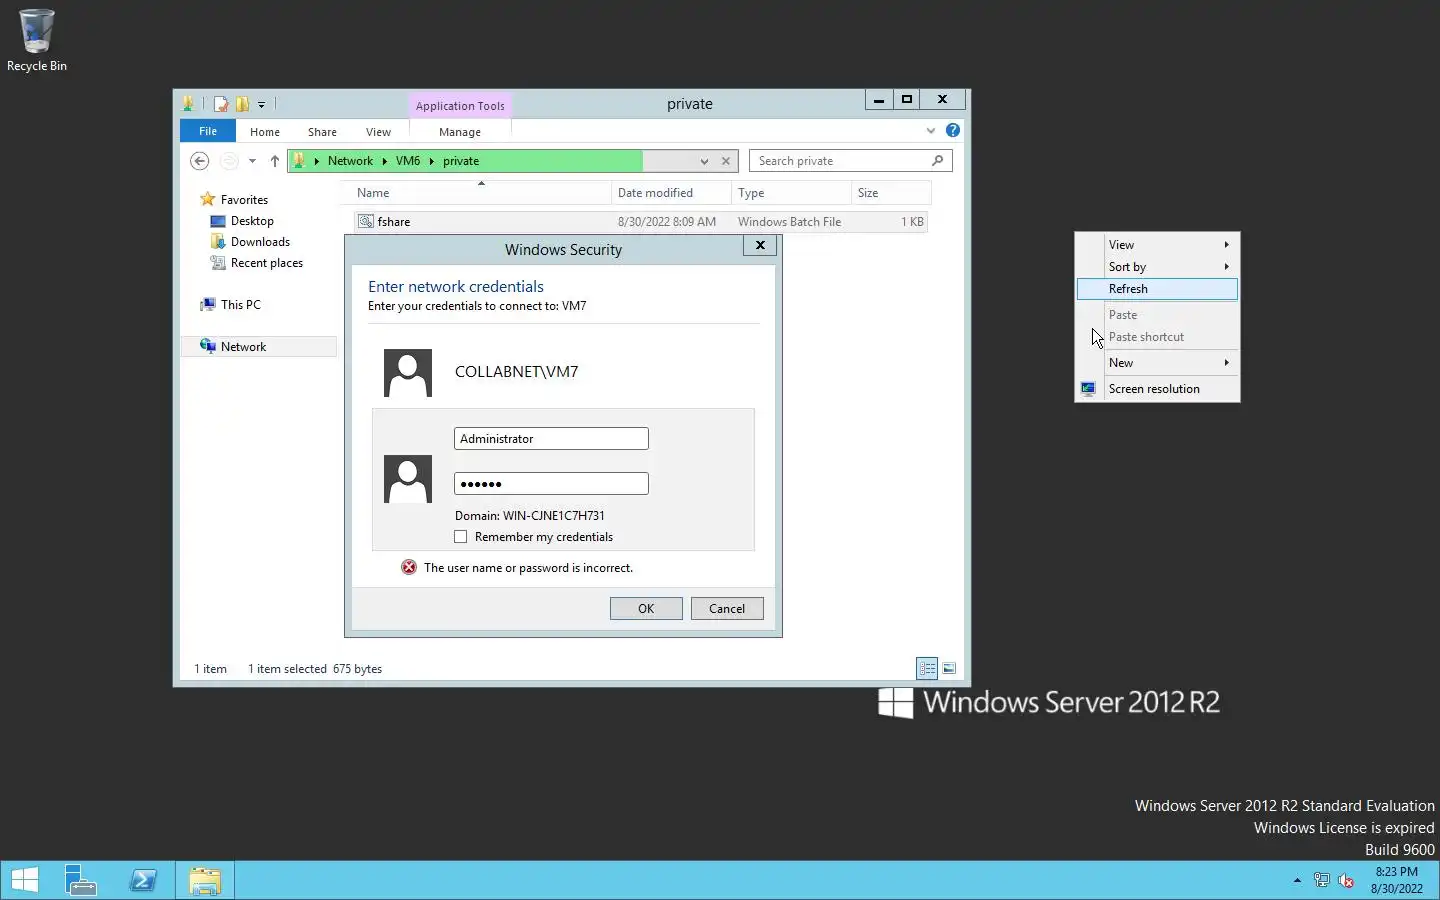This screenshot has height=900, width=1440.
Task: Switch to details view icon
Action: tap(927, 669)
